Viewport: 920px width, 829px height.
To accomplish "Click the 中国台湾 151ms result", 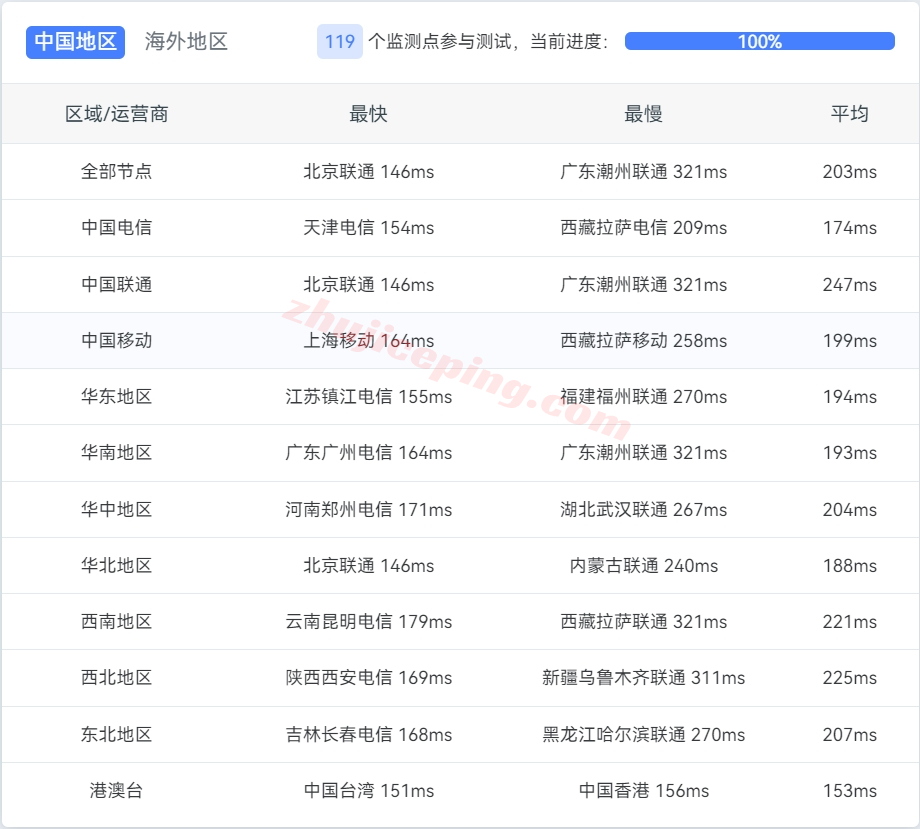I will click(x=369, y=790).
